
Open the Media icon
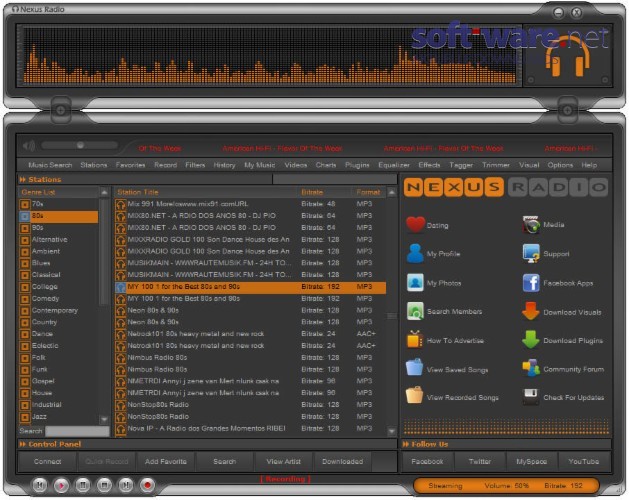click(531, 225)
